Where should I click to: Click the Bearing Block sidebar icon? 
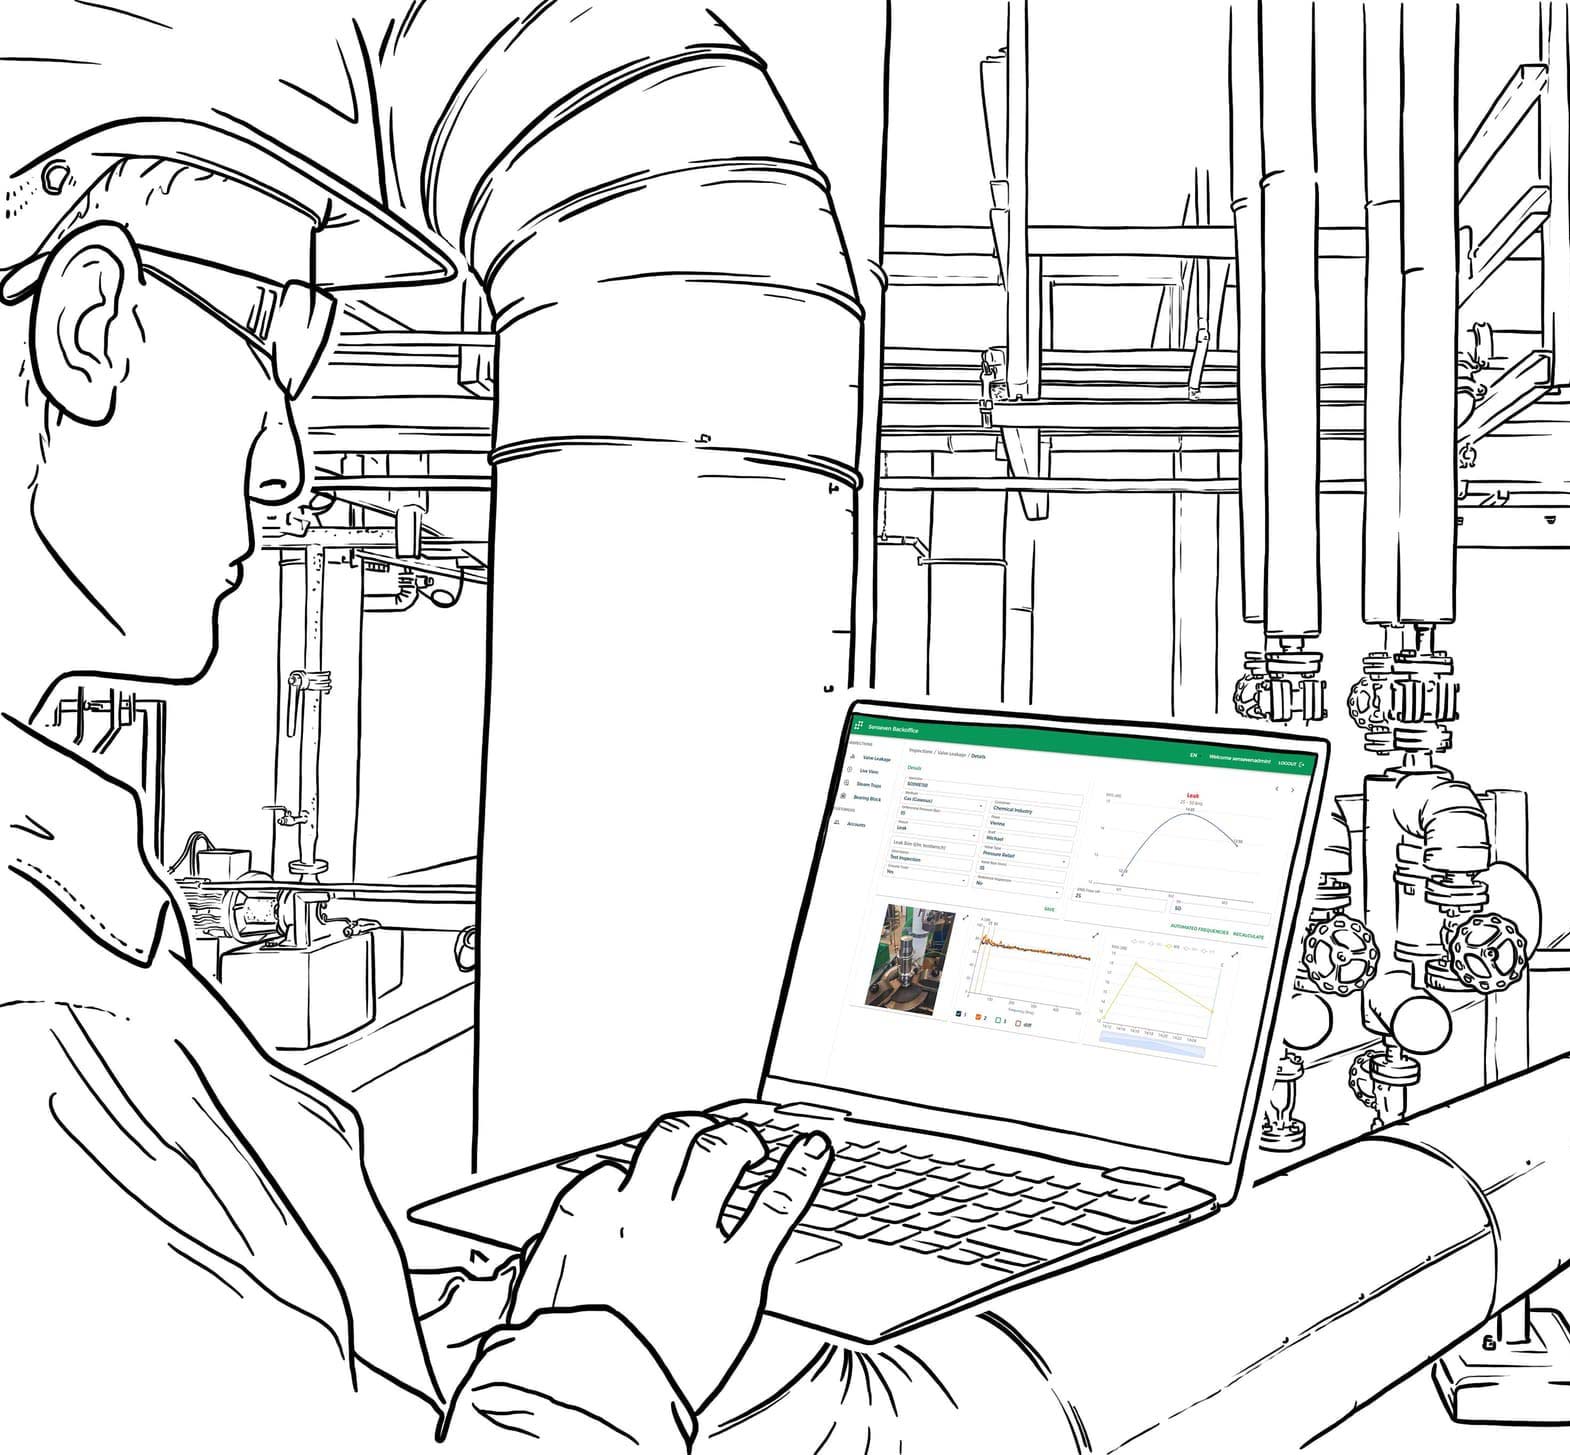pos(843,796)
